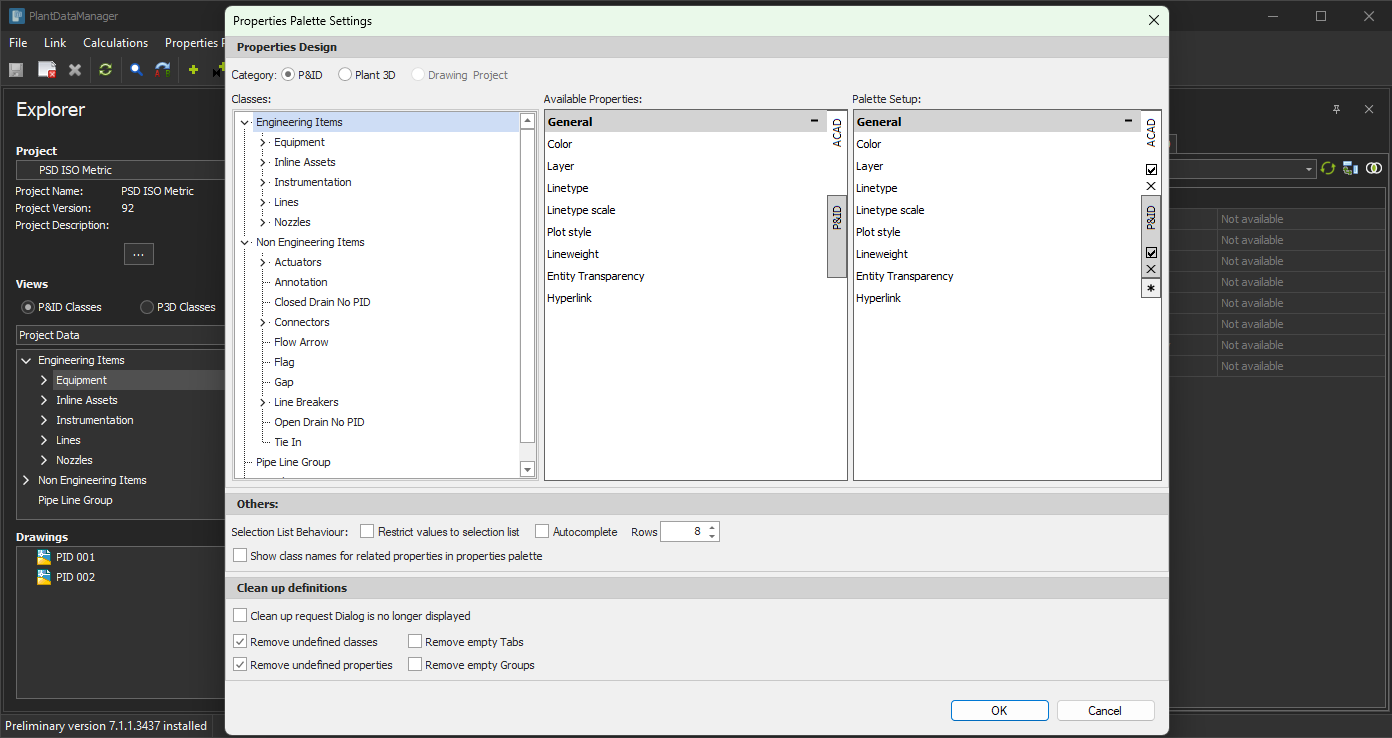Uncheck Remove undefined classes
Image resolution: width=1392 pixels, height=738 pixels.
click(240, 641)
